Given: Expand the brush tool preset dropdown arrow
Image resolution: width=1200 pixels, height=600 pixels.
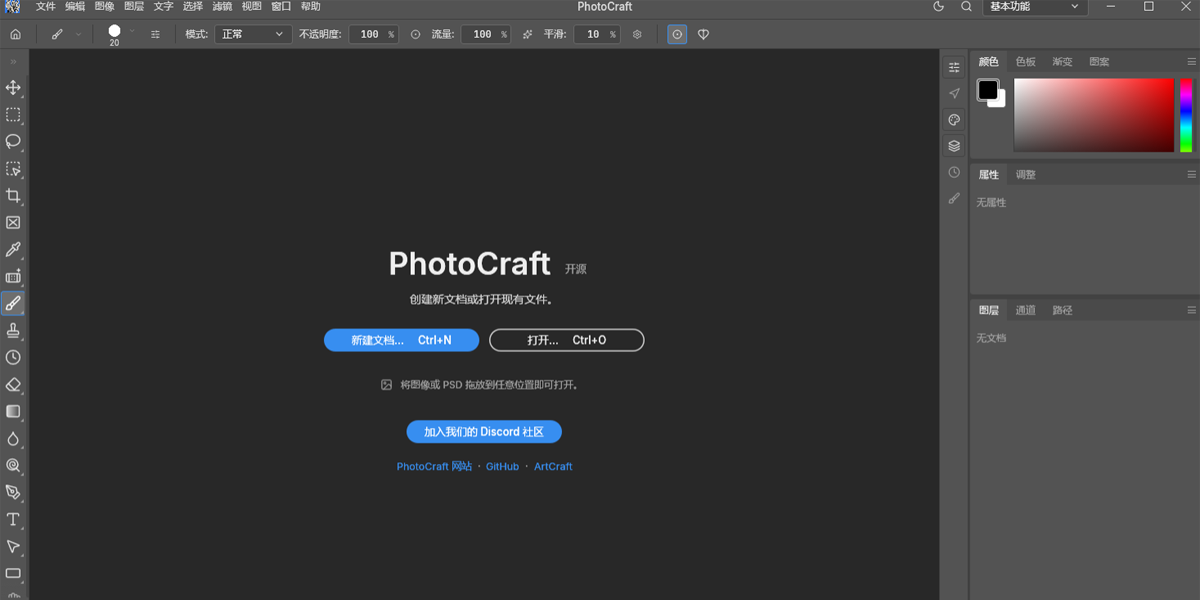Looking at the screenshot, I should coord(78,34).
